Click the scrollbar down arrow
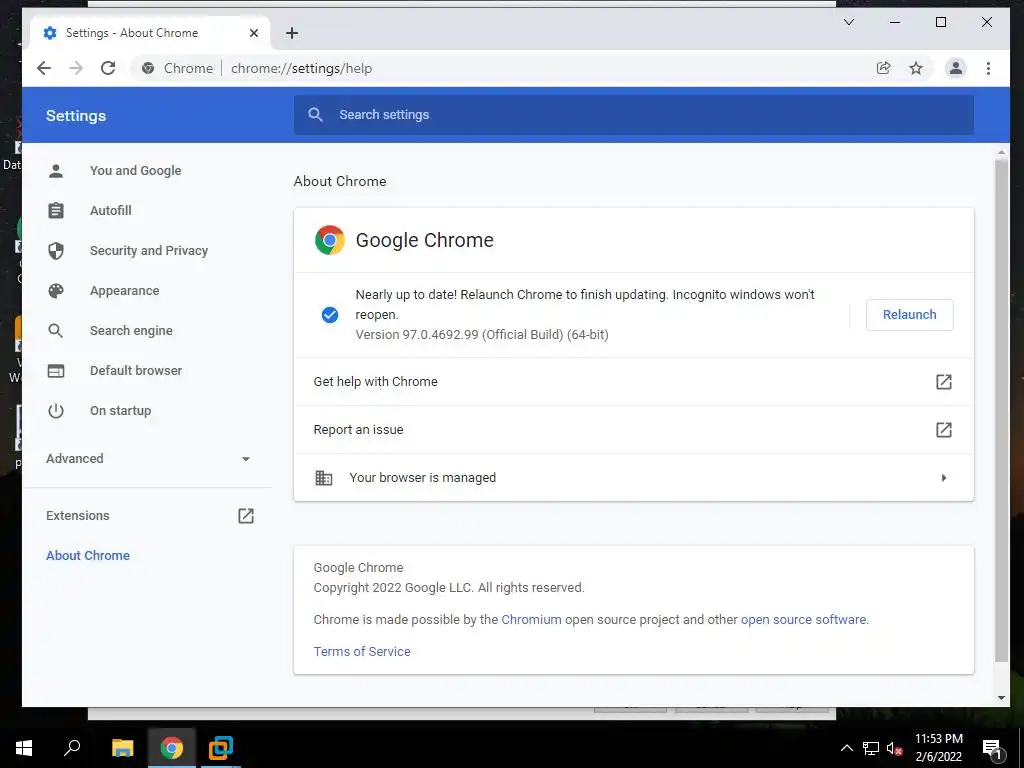The width and height of the screenshot is (1024, 768). 1001,697
